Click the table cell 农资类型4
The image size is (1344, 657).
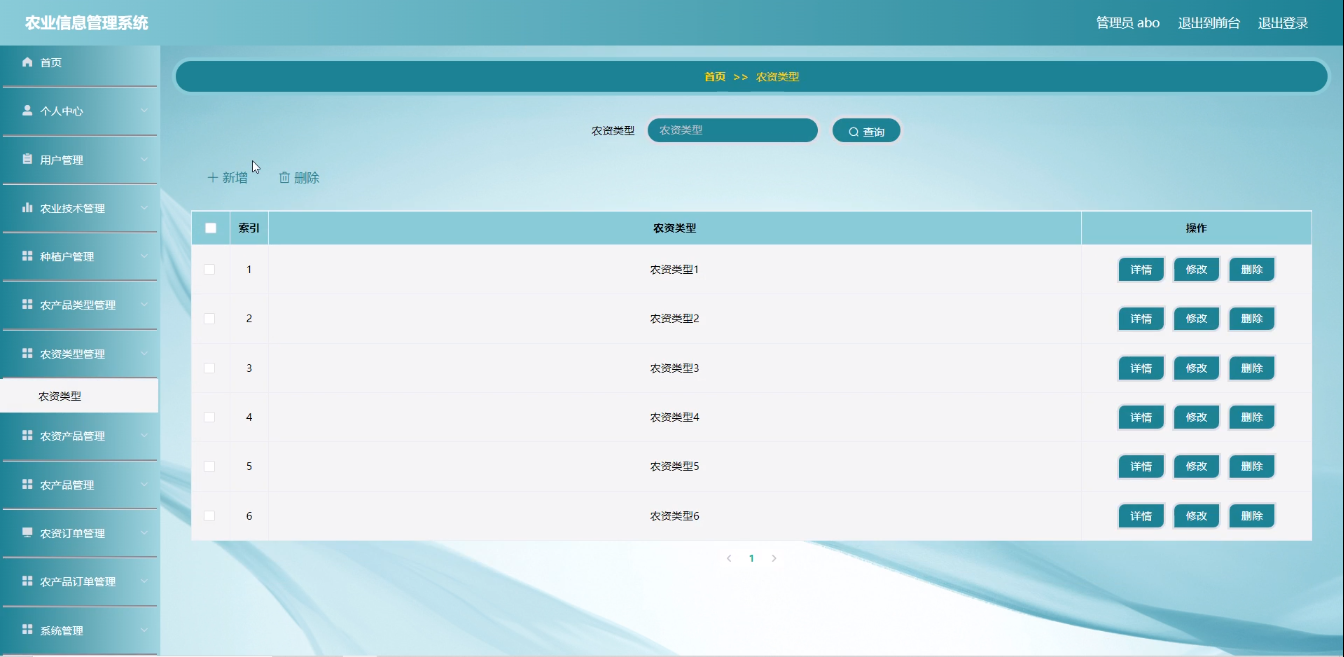point(674,418)
